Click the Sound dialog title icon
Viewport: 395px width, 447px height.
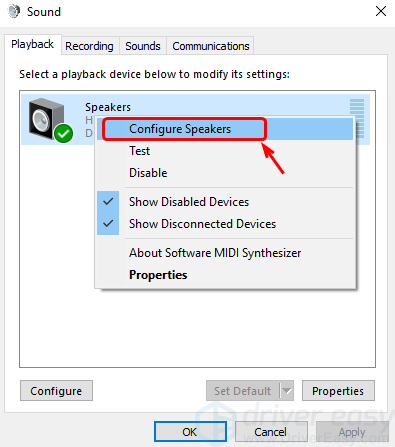pyautogui.click(x=14, y=12)
